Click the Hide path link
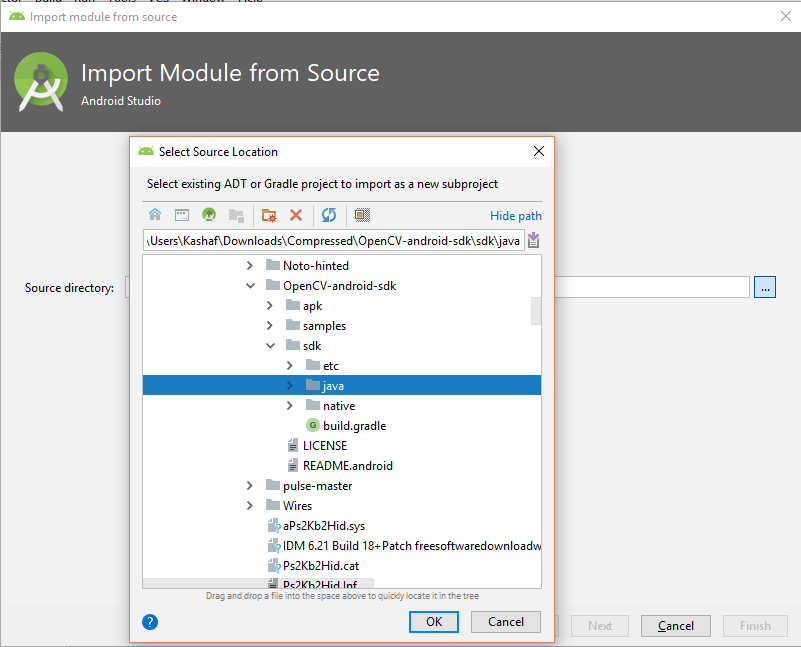Screen dimensions: 801x647 click(x=515, y=216)
